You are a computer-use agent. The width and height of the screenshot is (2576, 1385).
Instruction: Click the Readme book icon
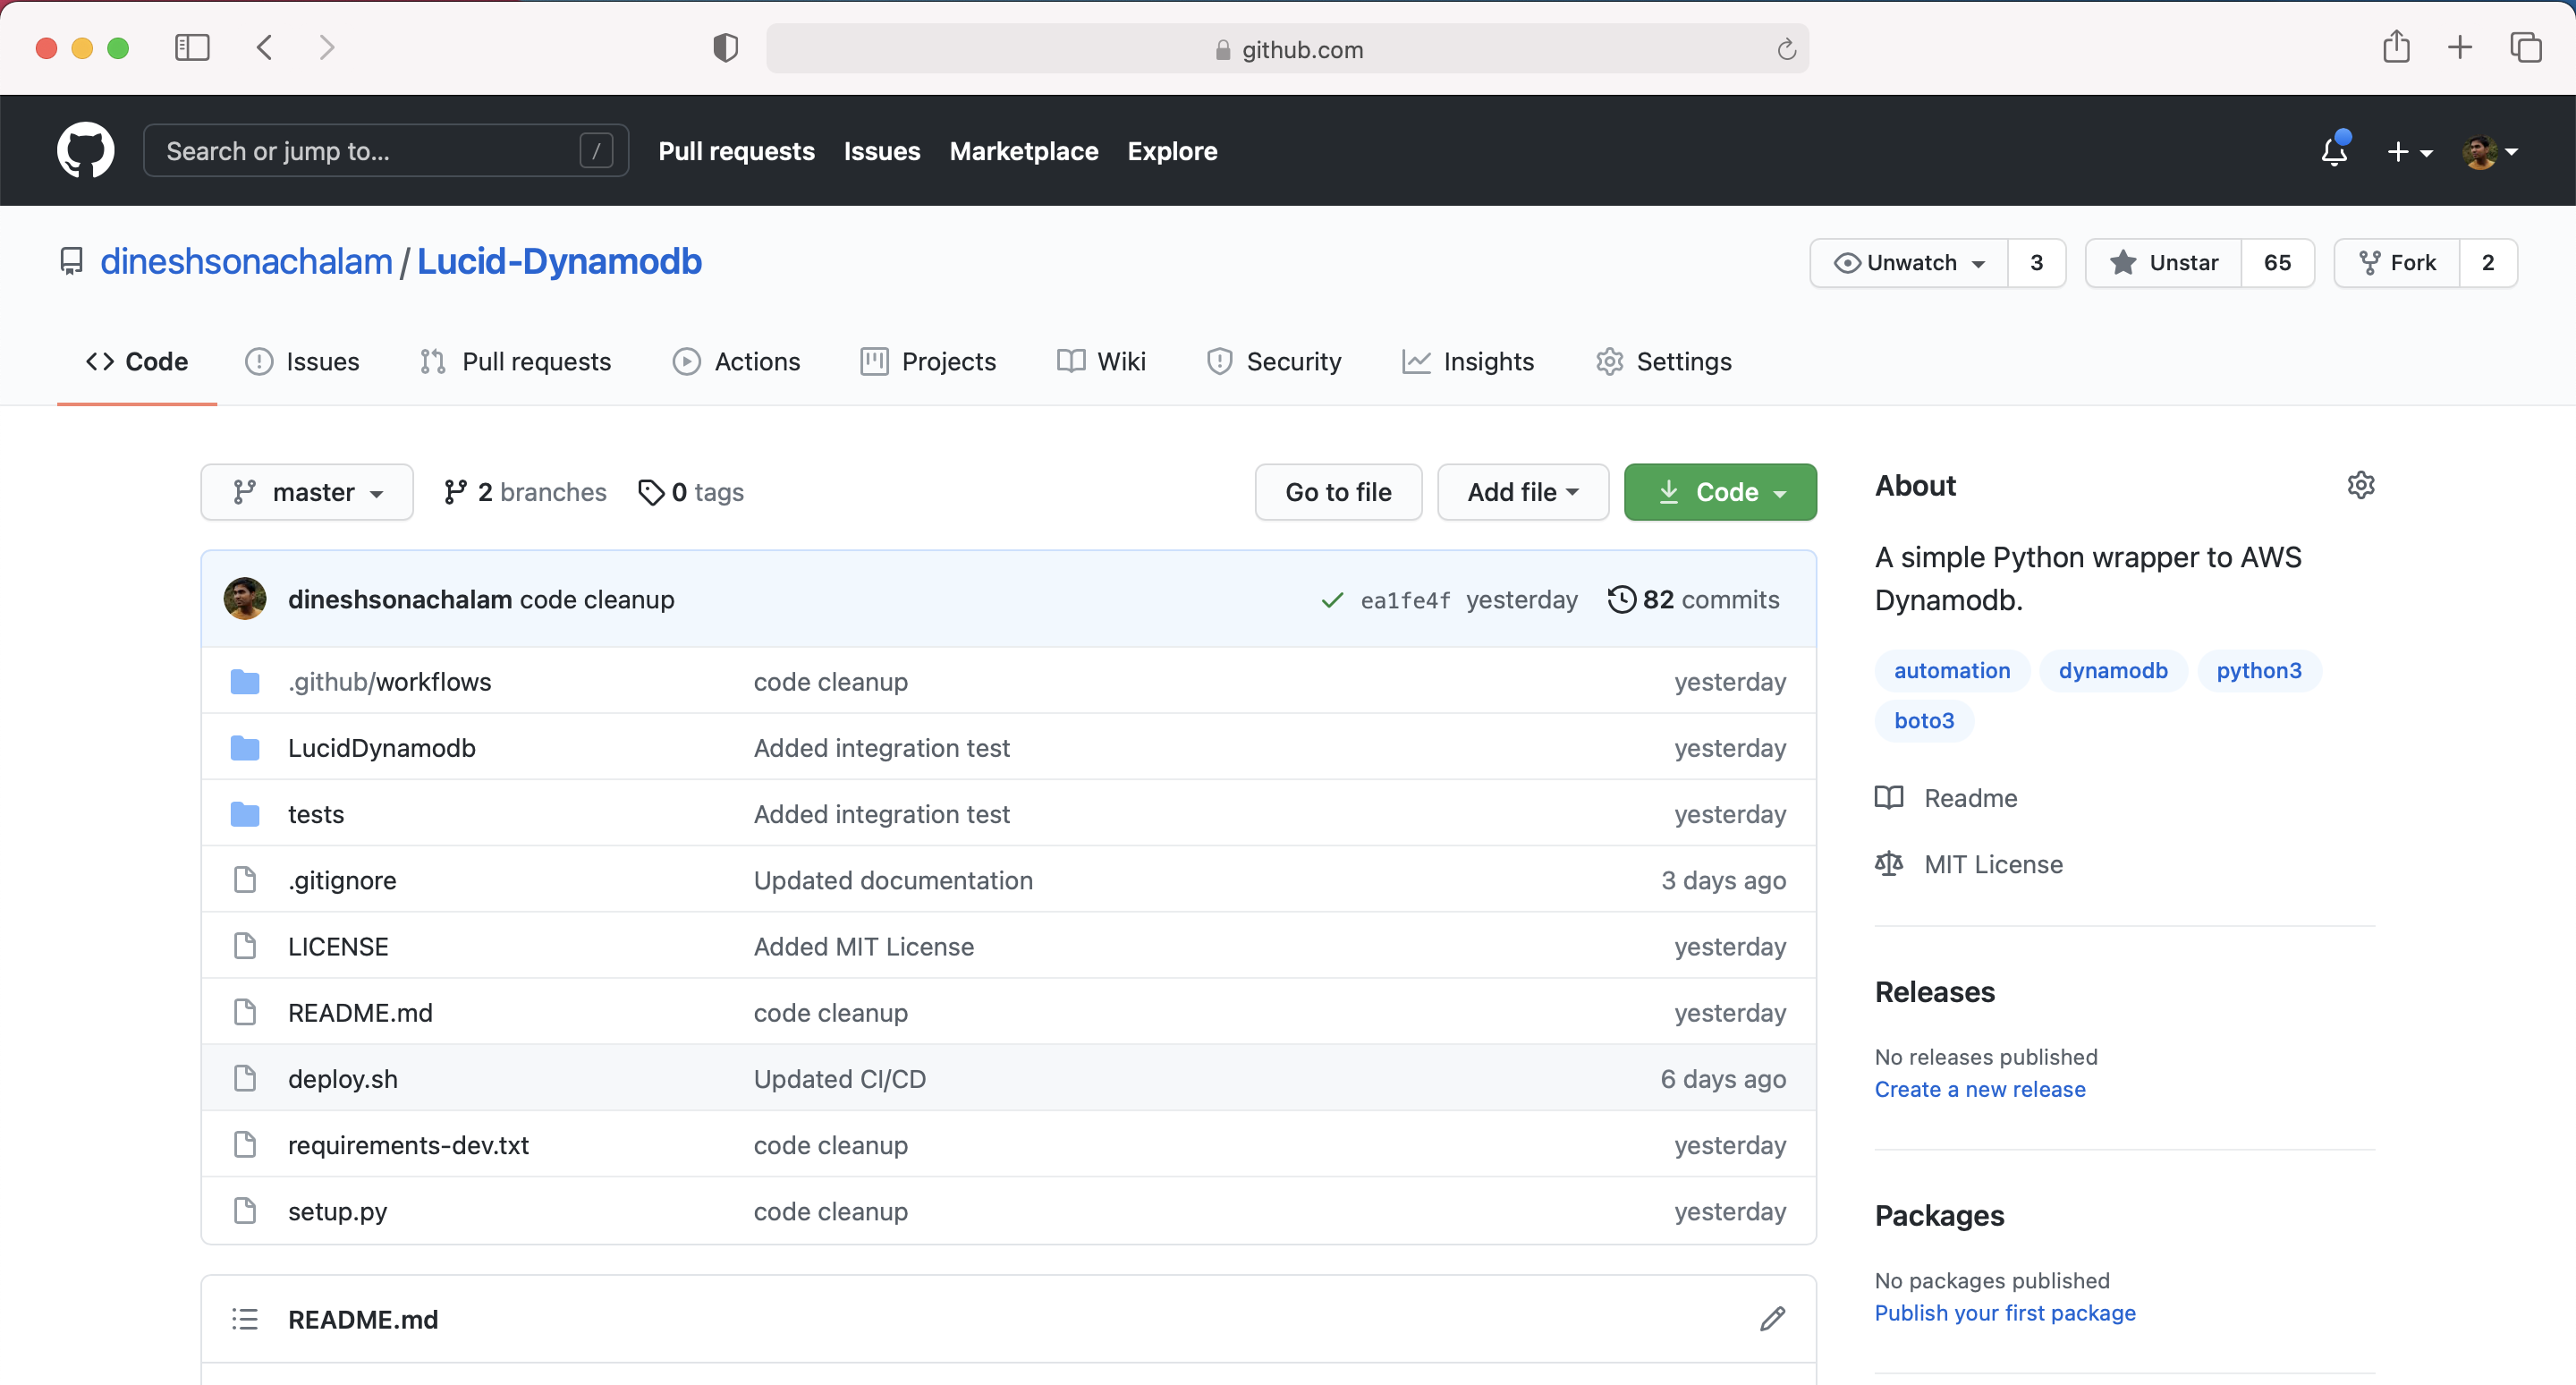[1889, 797]
